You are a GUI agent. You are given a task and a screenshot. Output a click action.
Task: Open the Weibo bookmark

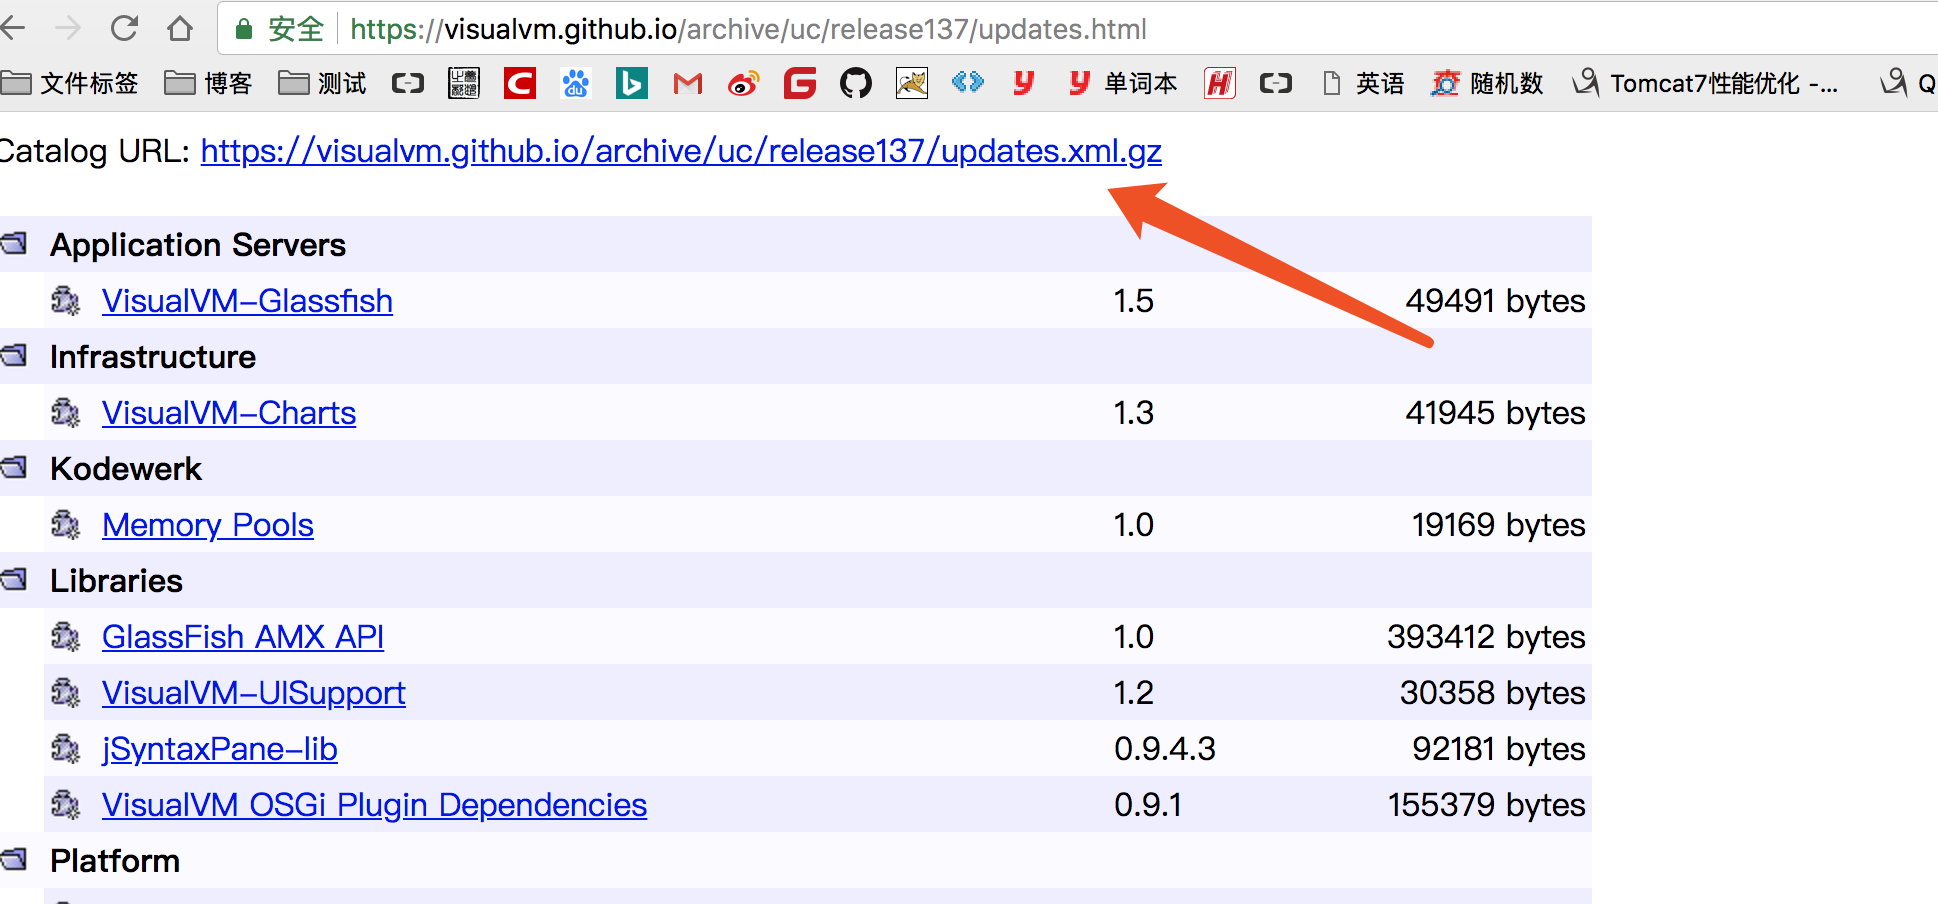(744, 83)
